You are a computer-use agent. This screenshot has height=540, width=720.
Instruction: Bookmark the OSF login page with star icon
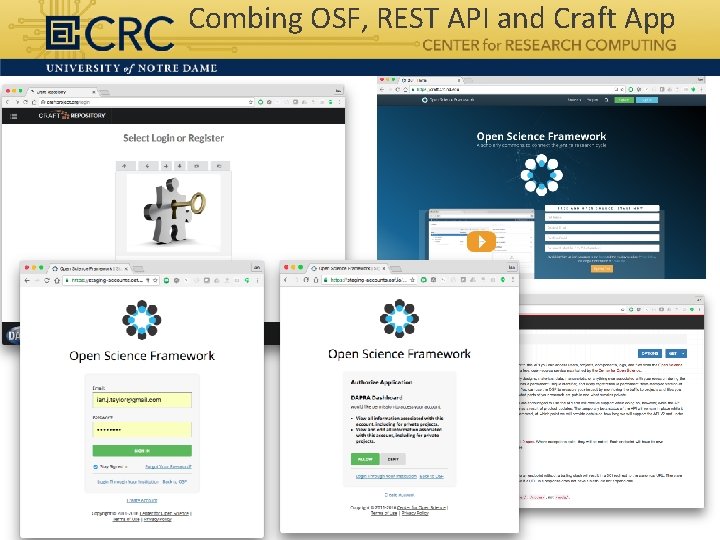click(x=155, y=280)
